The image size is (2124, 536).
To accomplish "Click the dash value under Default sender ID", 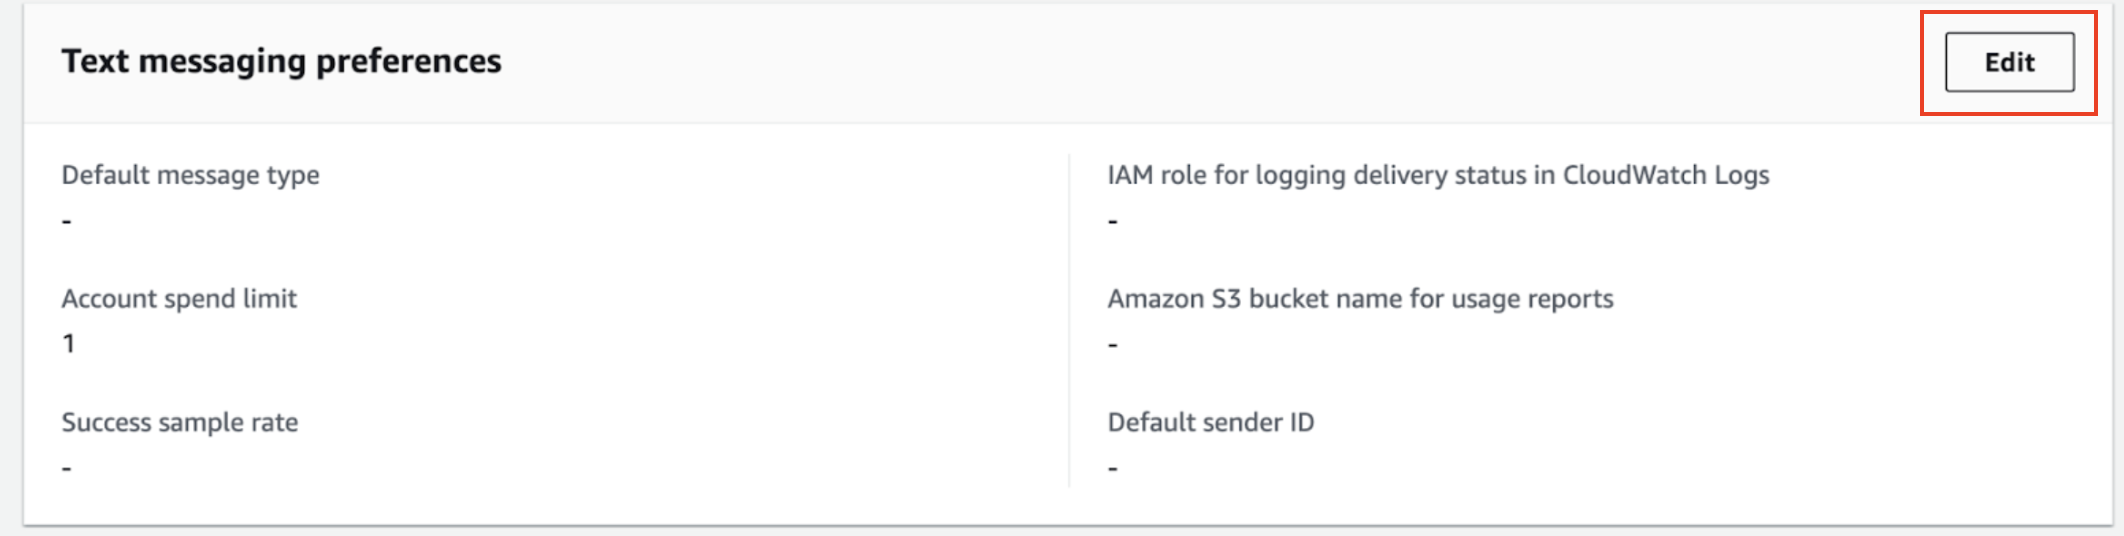I will pyautogui.click(x=1112, y=468).
